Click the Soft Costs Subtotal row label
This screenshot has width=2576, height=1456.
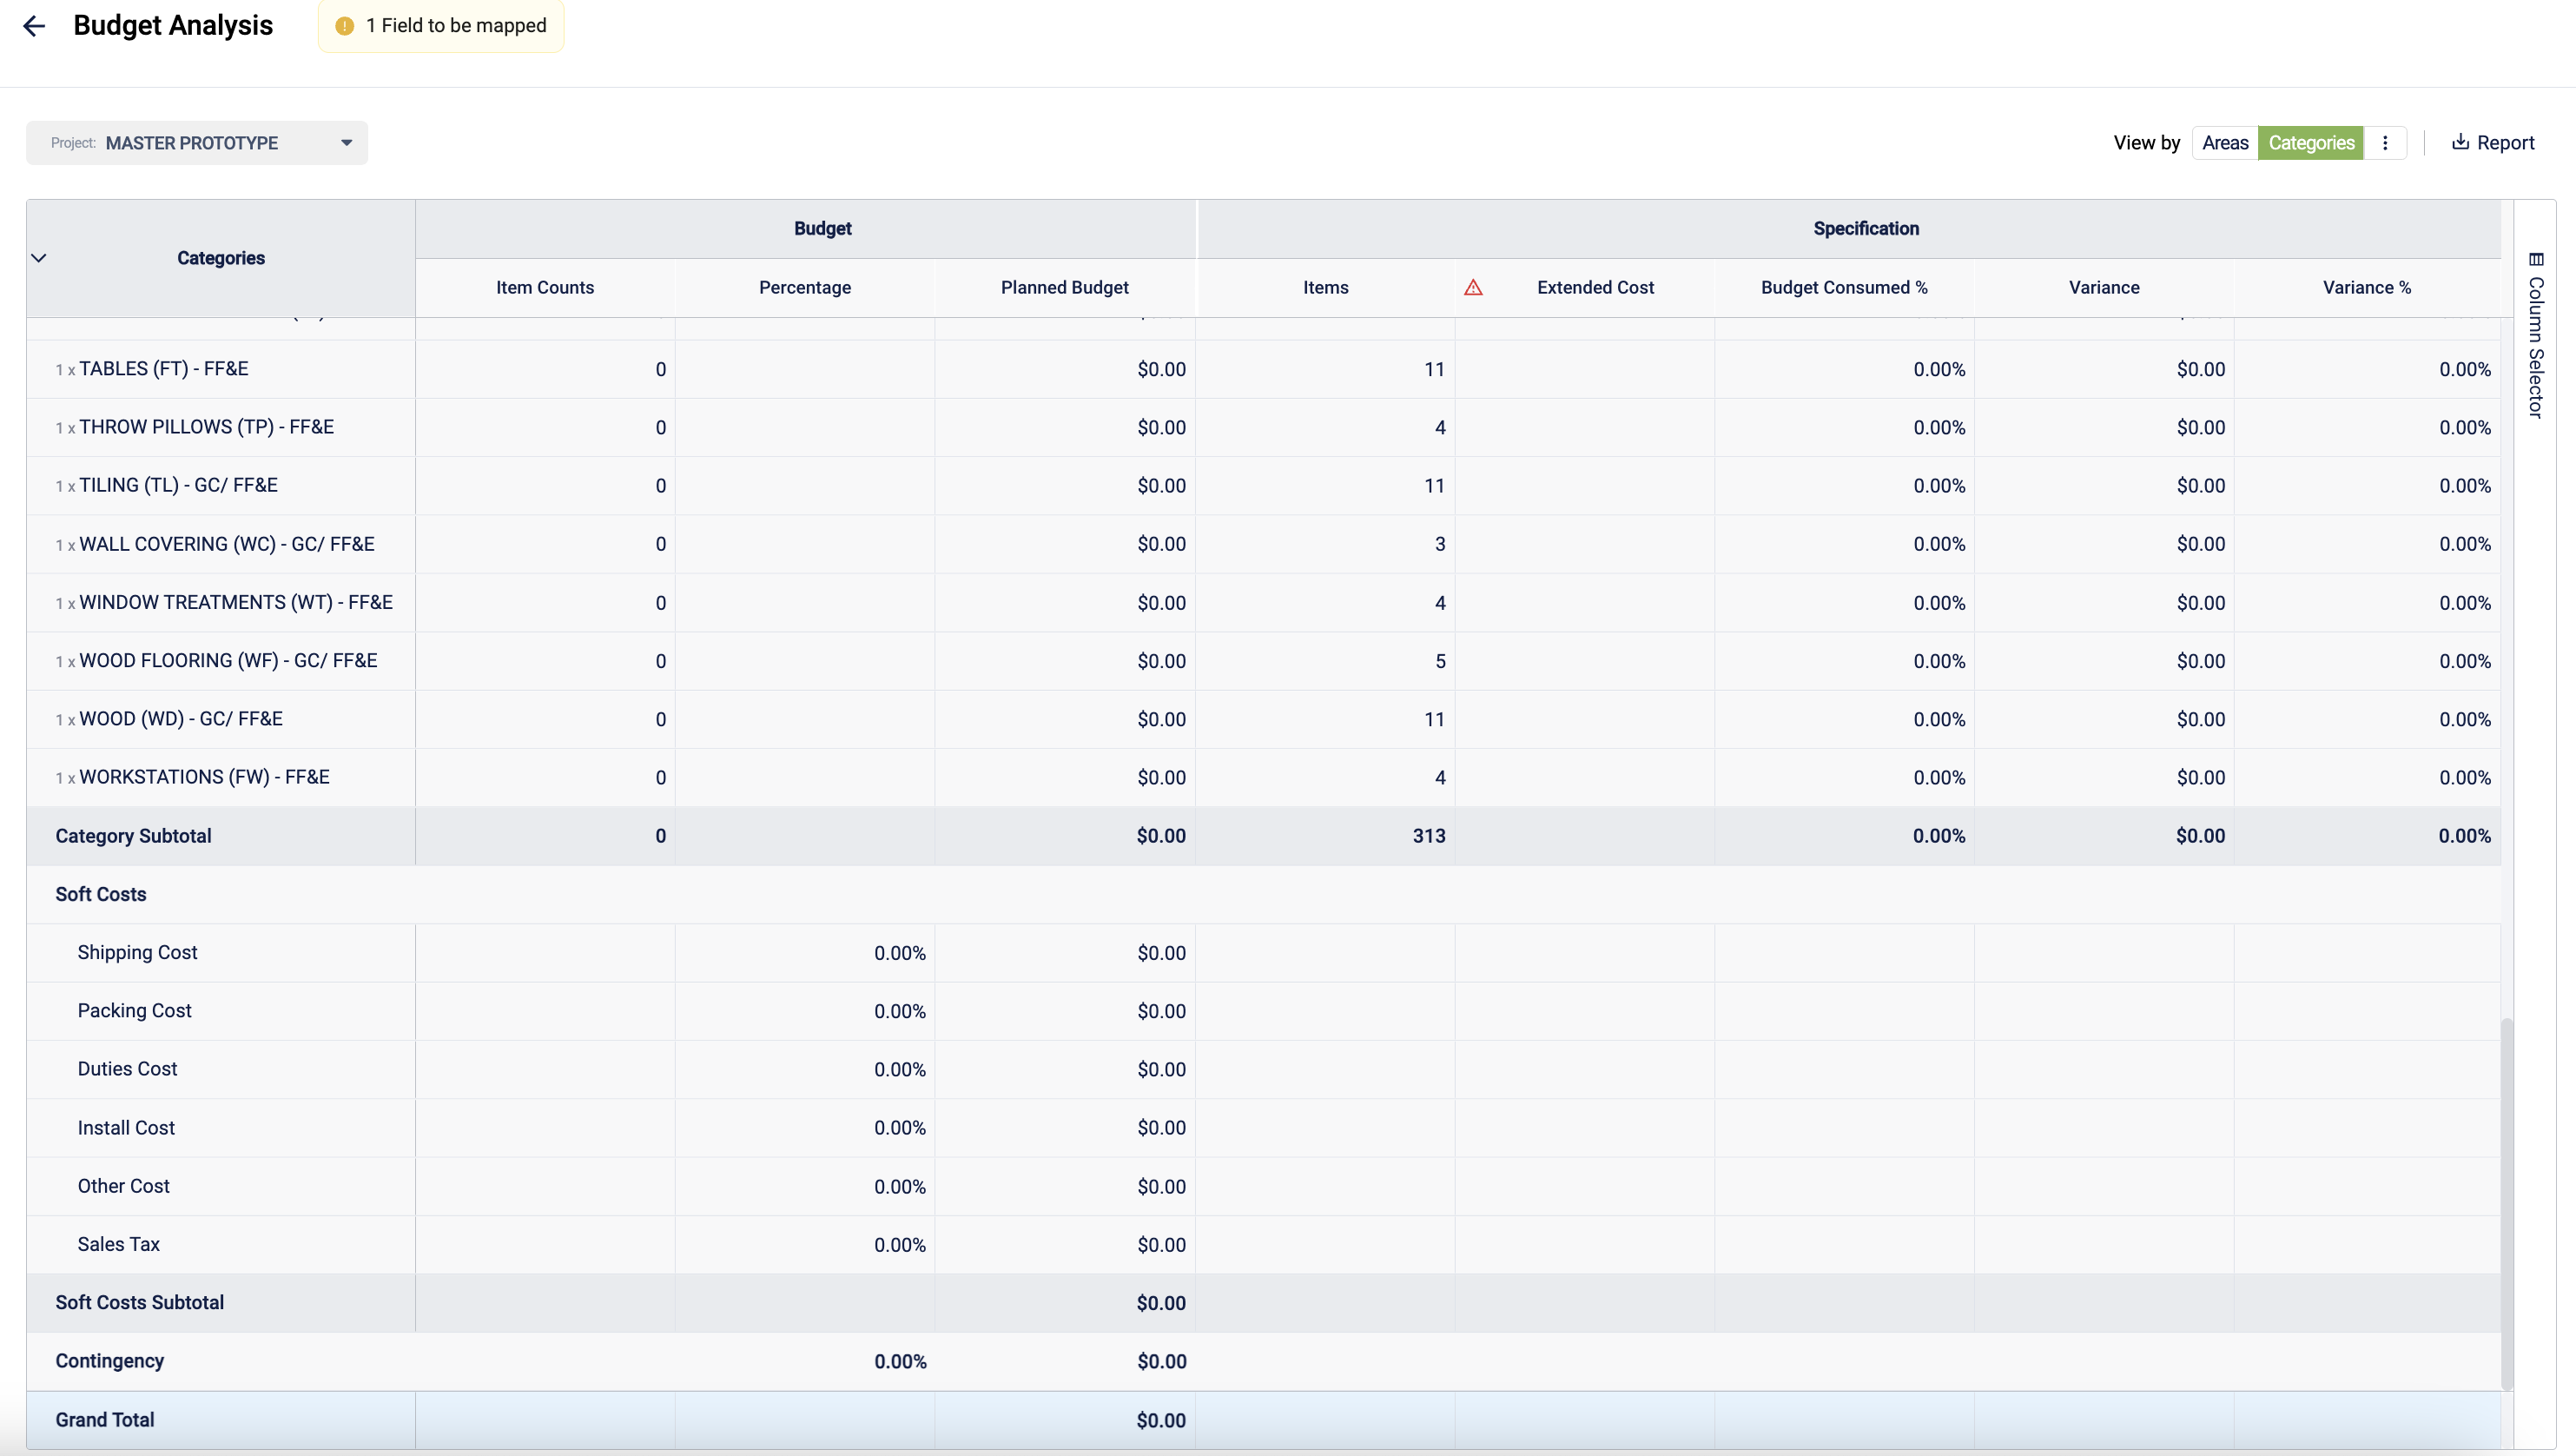point(139,1303)
